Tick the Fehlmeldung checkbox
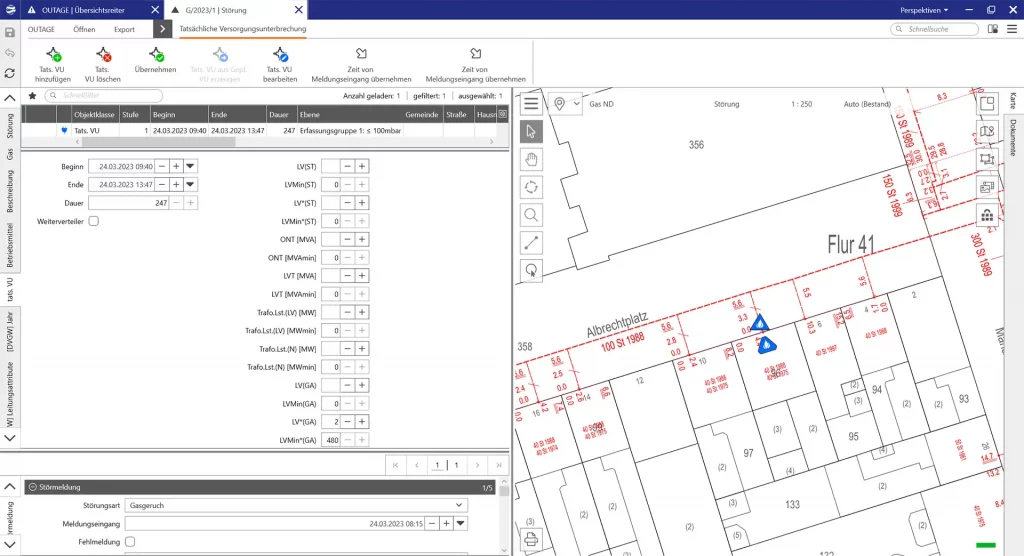The width and height of the screenshot is (1024, 556). (130, 541)
